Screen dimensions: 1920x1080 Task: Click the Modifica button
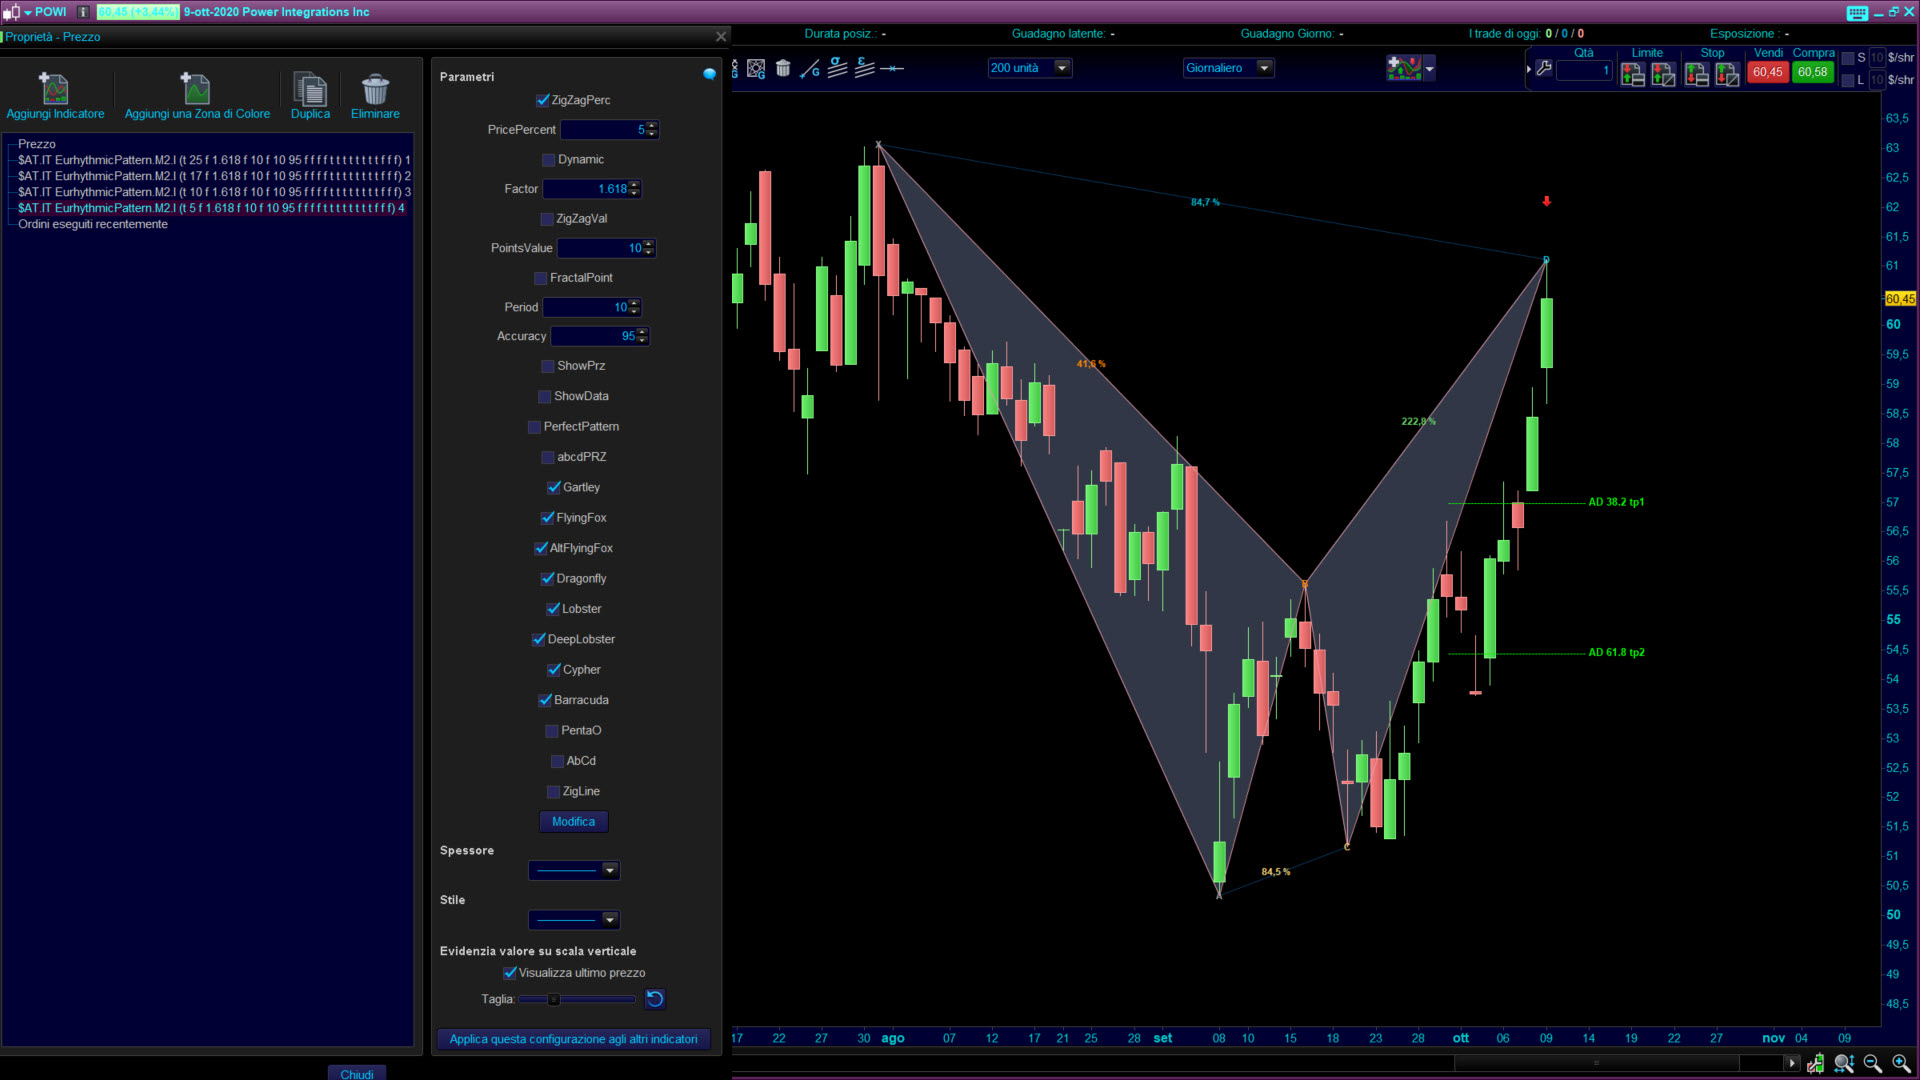tap(573, 822)
